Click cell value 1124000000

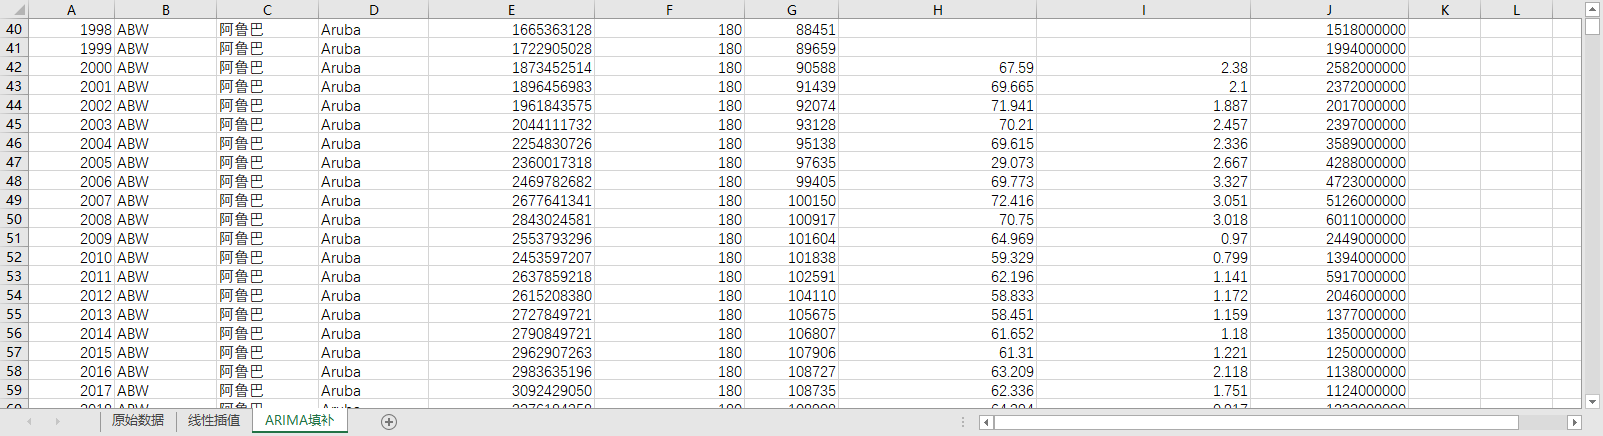1329,391
